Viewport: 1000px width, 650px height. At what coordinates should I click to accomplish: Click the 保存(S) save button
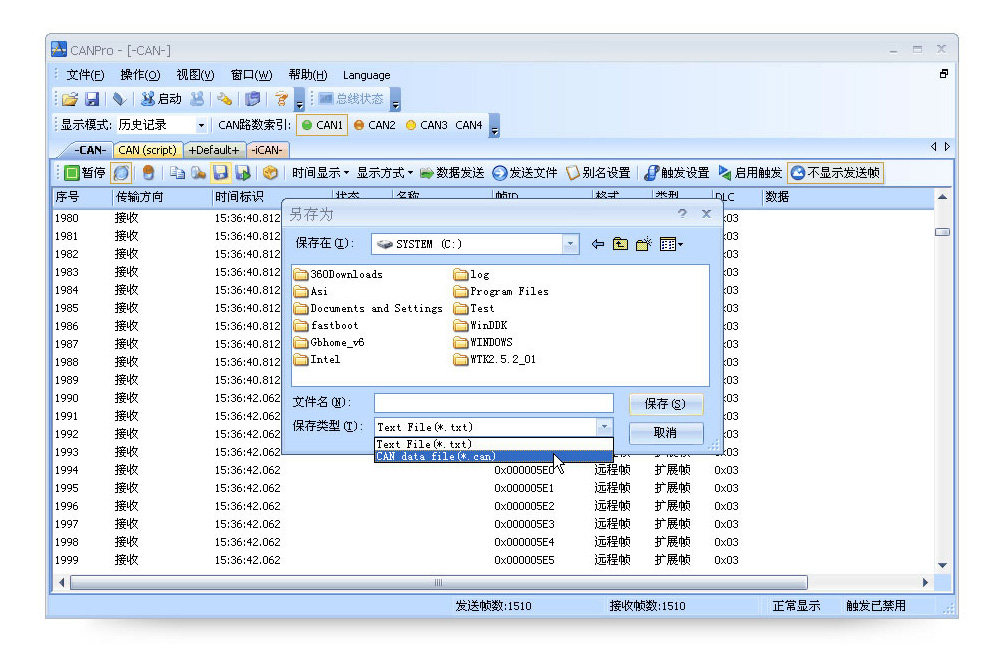pos(665,404)
